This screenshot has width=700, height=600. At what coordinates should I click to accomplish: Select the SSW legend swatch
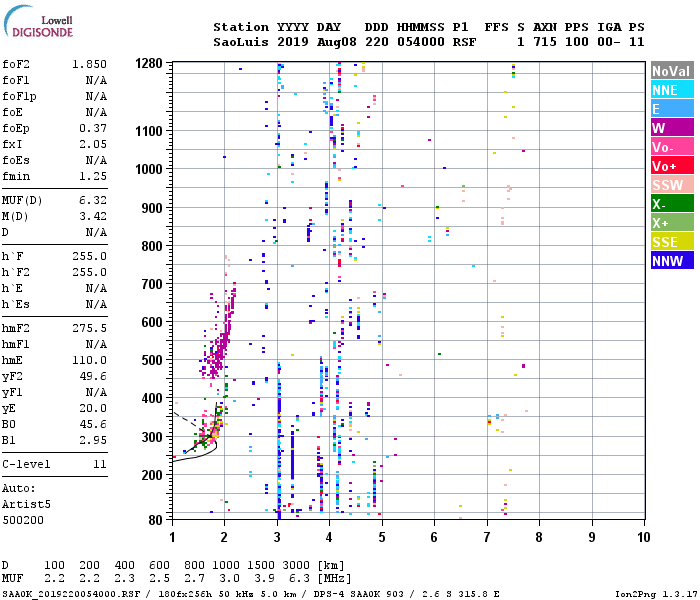pyautogui.click(x=672, y=185)
